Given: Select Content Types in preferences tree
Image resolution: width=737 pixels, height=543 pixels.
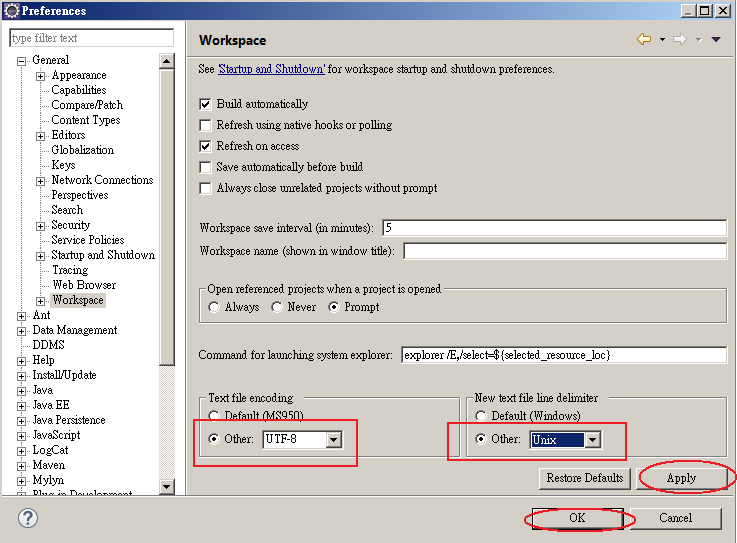Looking at the screenshot, I should coord(85,120).
